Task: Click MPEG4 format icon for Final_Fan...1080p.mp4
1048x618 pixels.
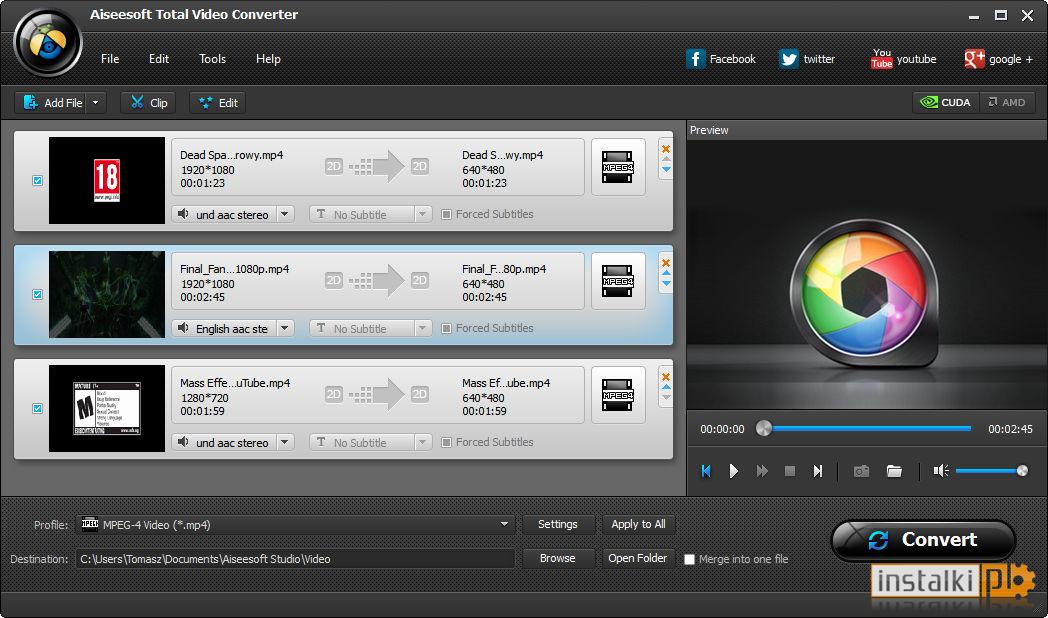Action: point(618,281)
